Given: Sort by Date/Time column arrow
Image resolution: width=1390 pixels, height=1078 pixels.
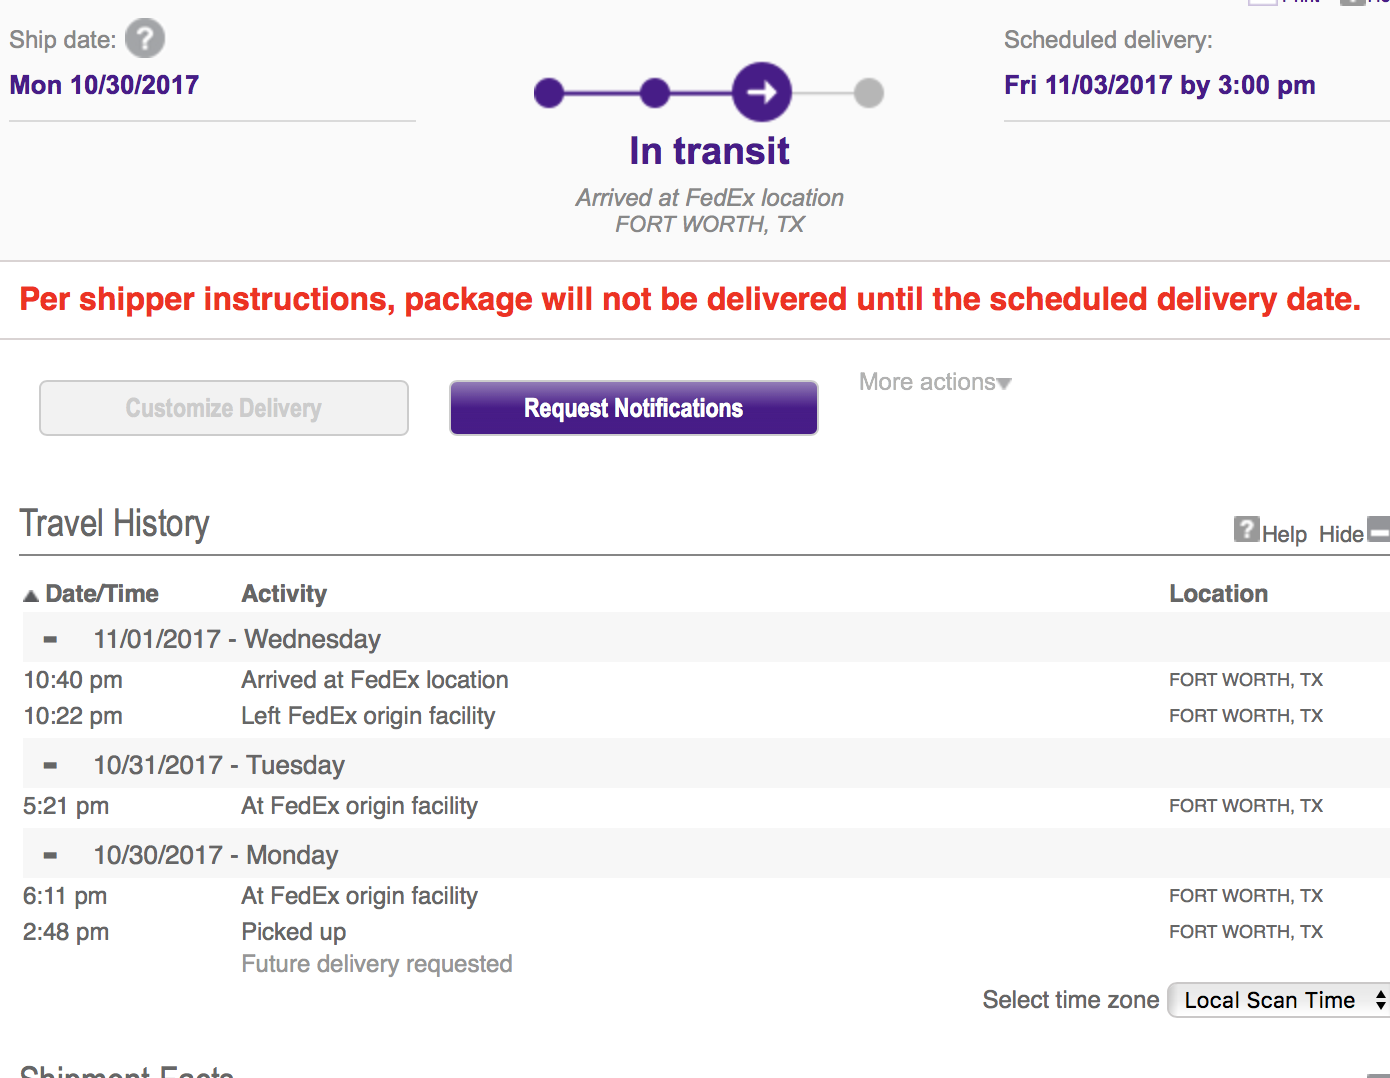Looking at the screenshot, I should click(x=31, y=595).
